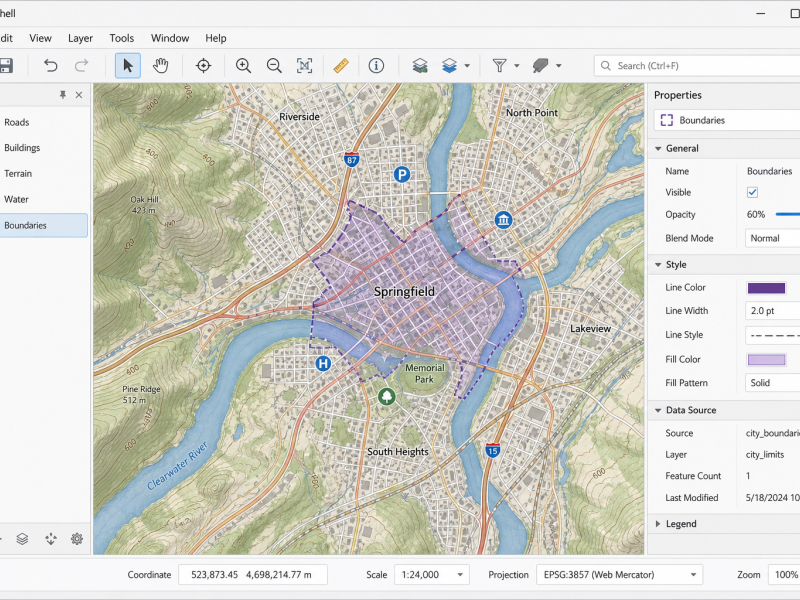Image resolution: width=800 pixels, height=600 pixels.
Task: Select the Buildings layer
Action: pos(44,148)
